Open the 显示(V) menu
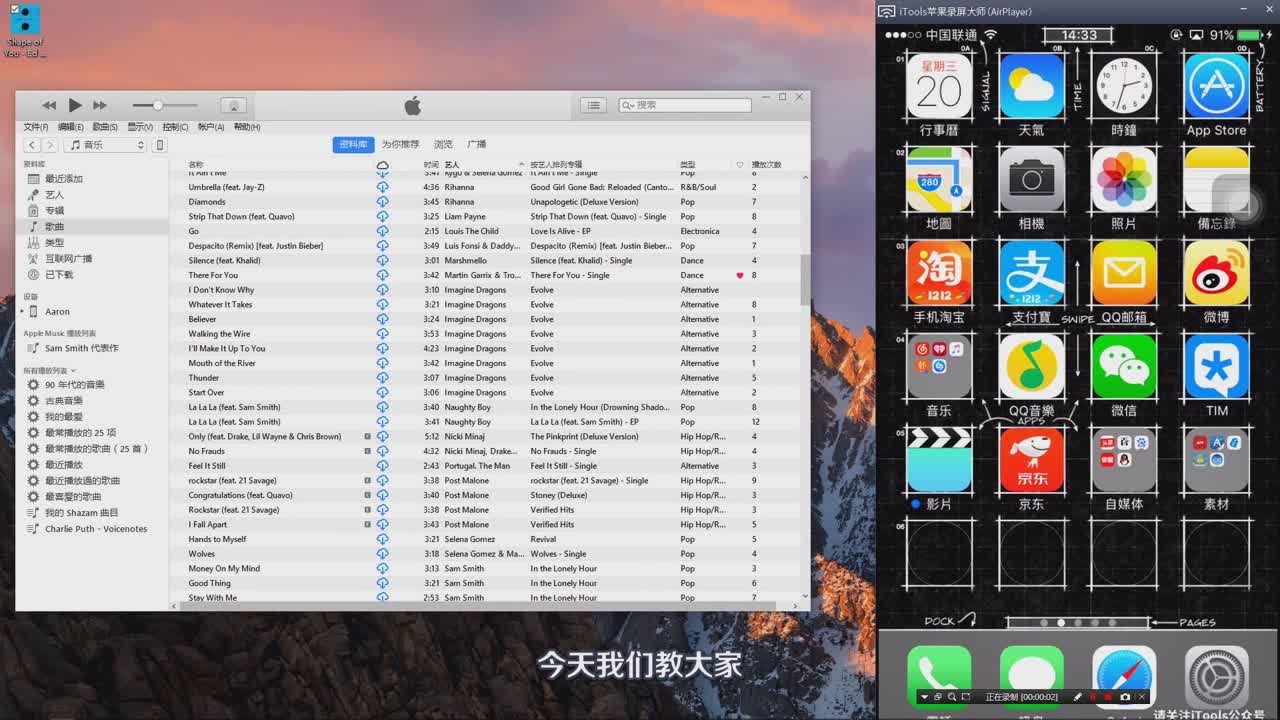Screen dimensions: 1280x720 click(140, 127)
